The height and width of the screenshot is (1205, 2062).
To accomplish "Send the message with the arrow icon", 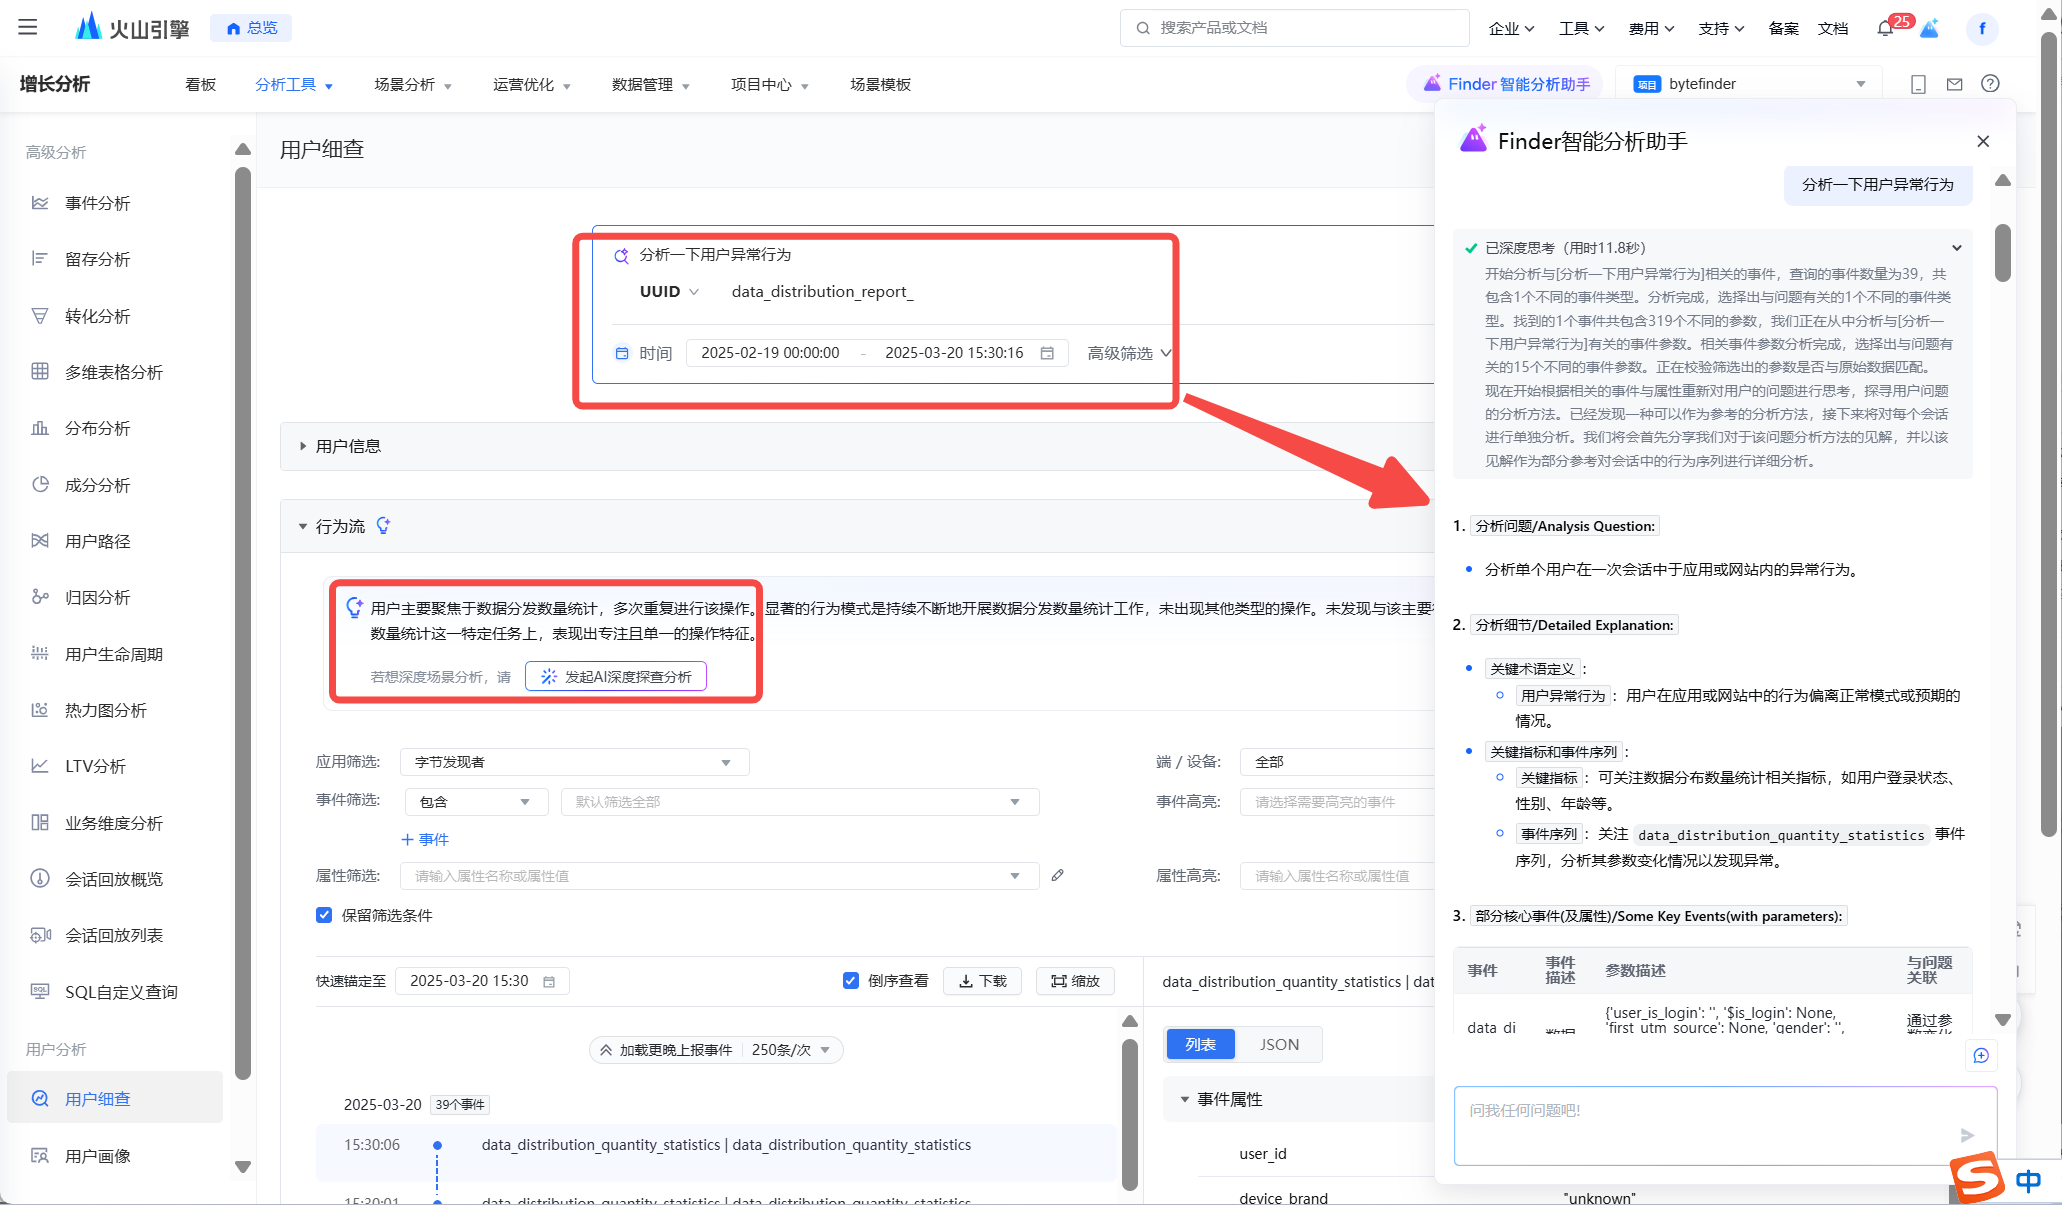I will pyautogui.click(x=1967, y=1135).
